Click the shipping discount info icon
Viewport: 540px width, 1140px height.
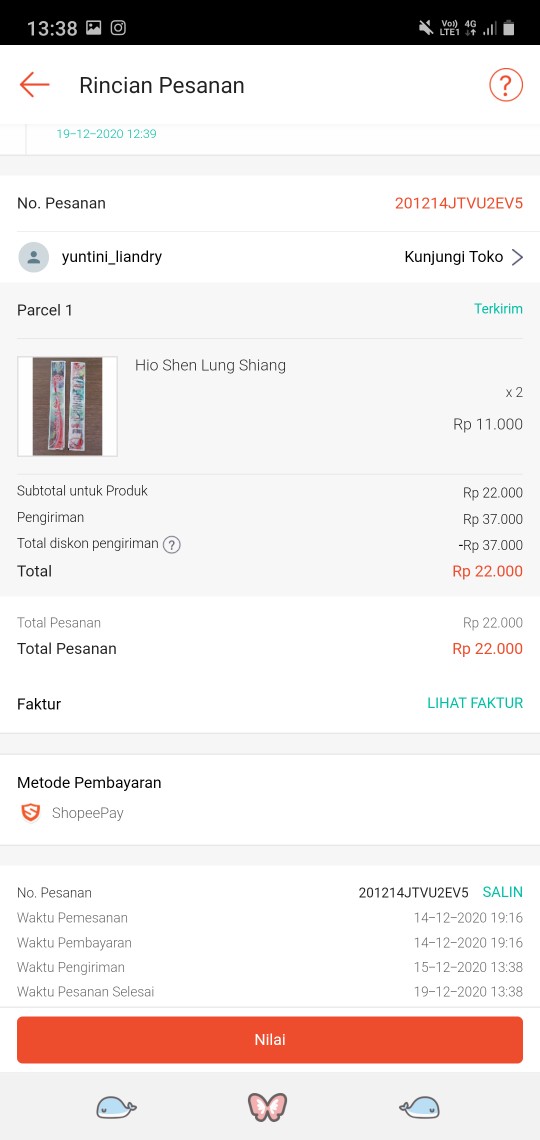coord(172,545)
